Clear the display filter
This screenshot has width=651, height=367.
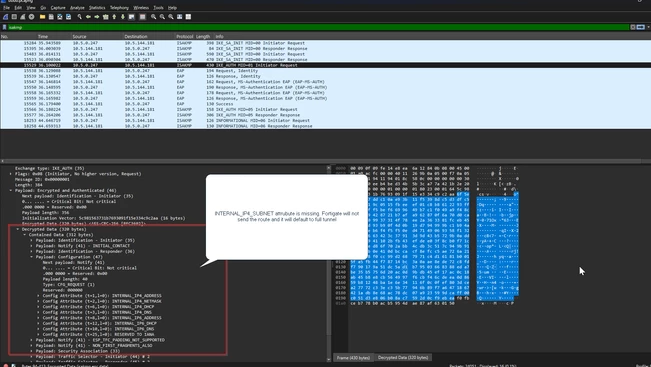pos(633,27)
